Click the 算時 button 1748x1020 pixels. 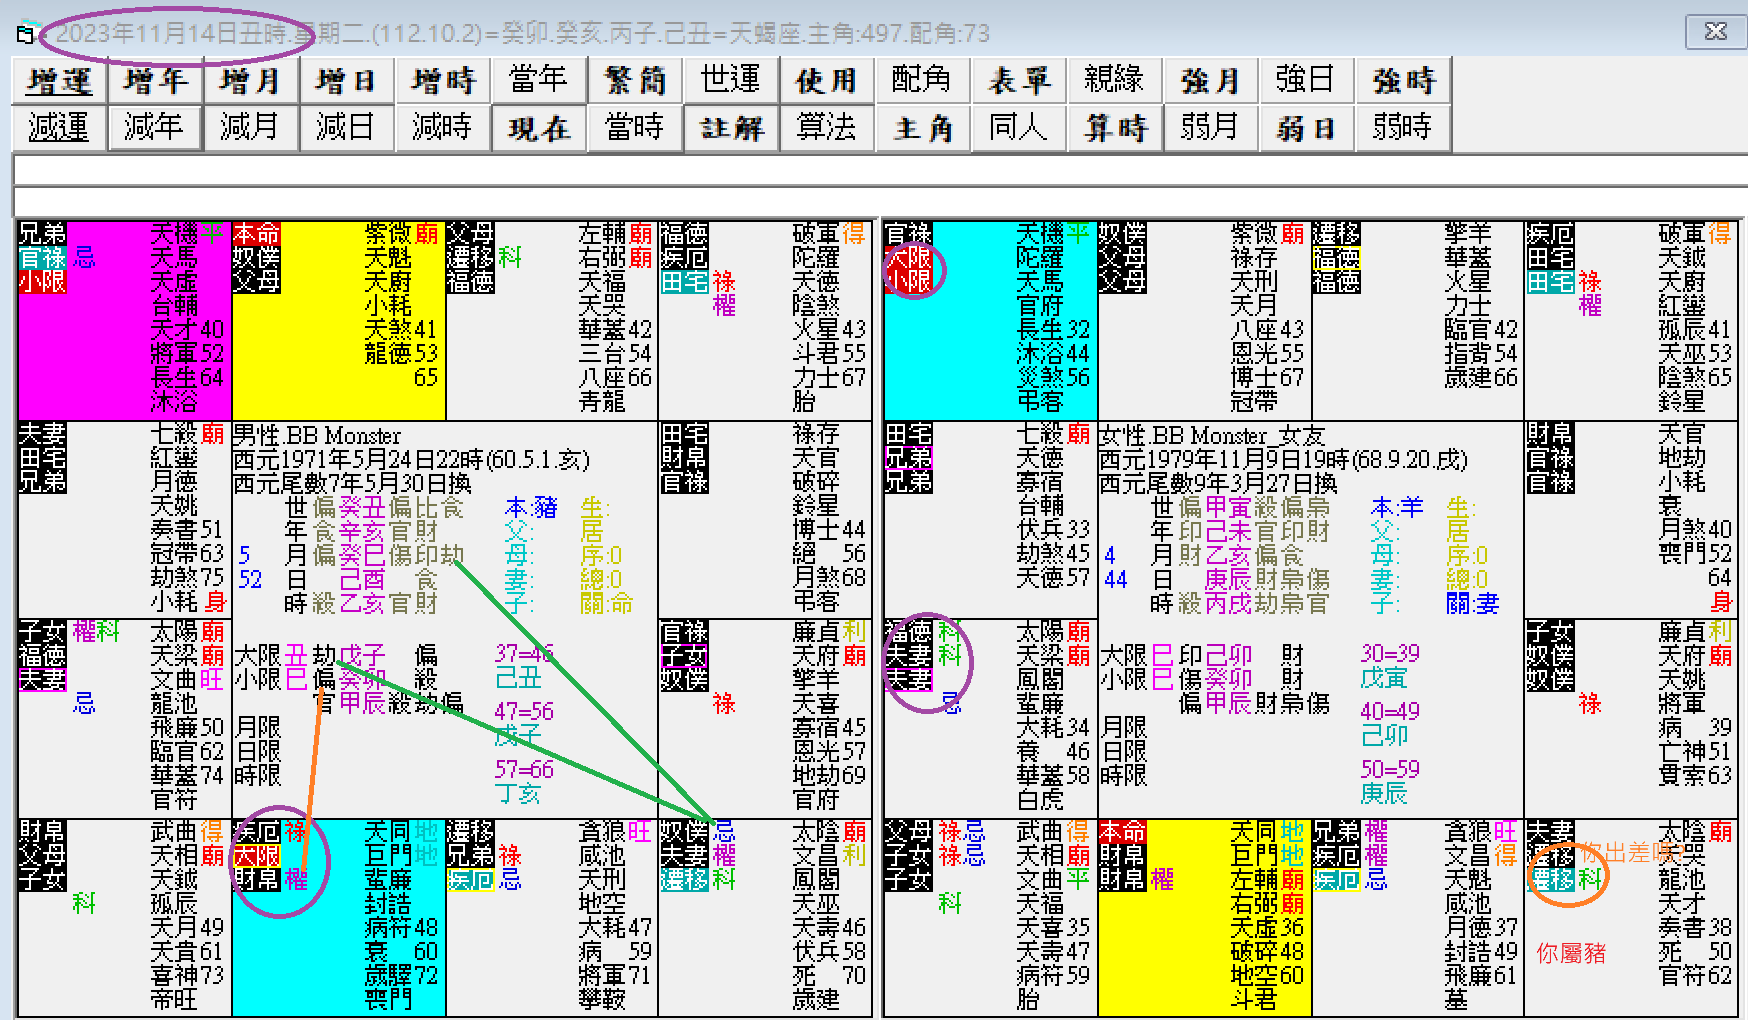[x=1115, y=127]
